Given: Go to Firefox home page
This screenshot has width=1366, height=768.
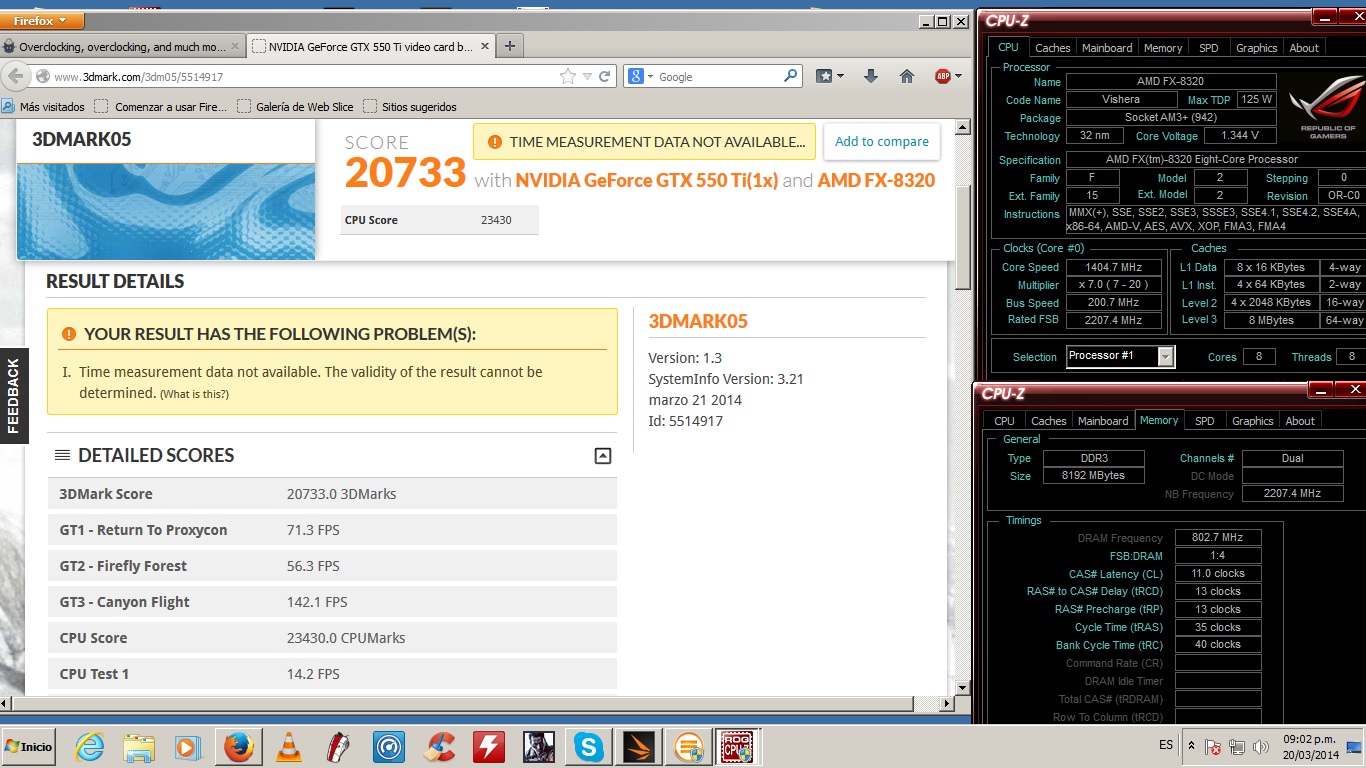Looking at the screenshot, I should pyautogui.click(x=907, y=76).
